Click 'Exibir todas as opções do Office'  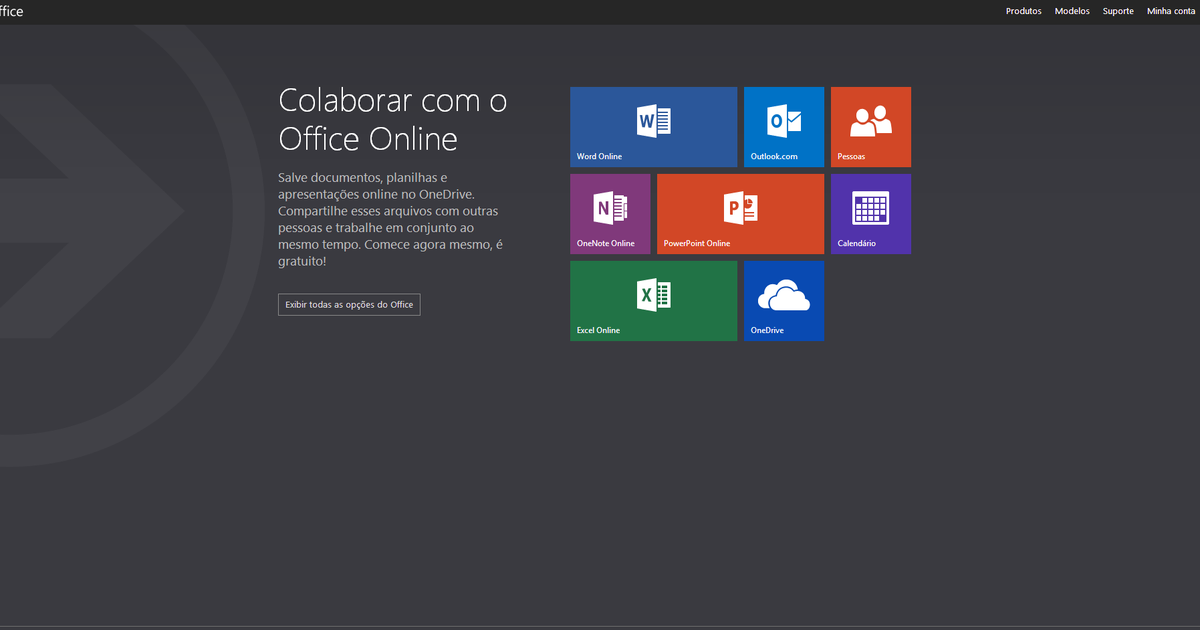pos(348,304)
